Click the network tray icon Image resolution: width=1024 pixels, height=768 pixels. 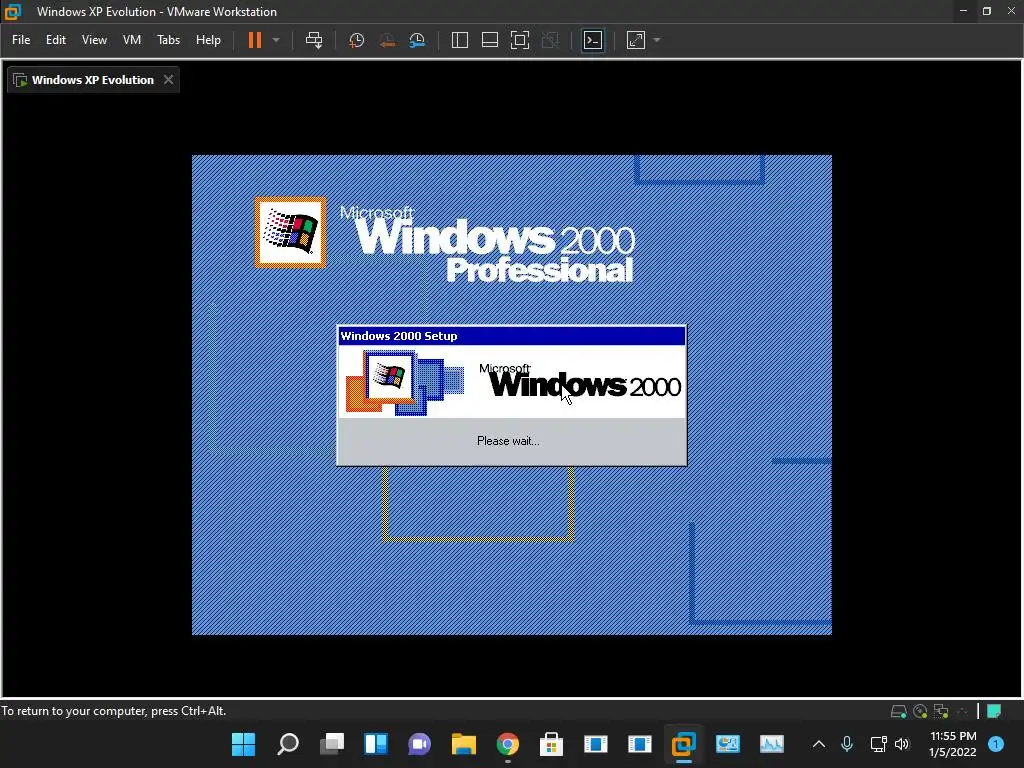(878, 744)
